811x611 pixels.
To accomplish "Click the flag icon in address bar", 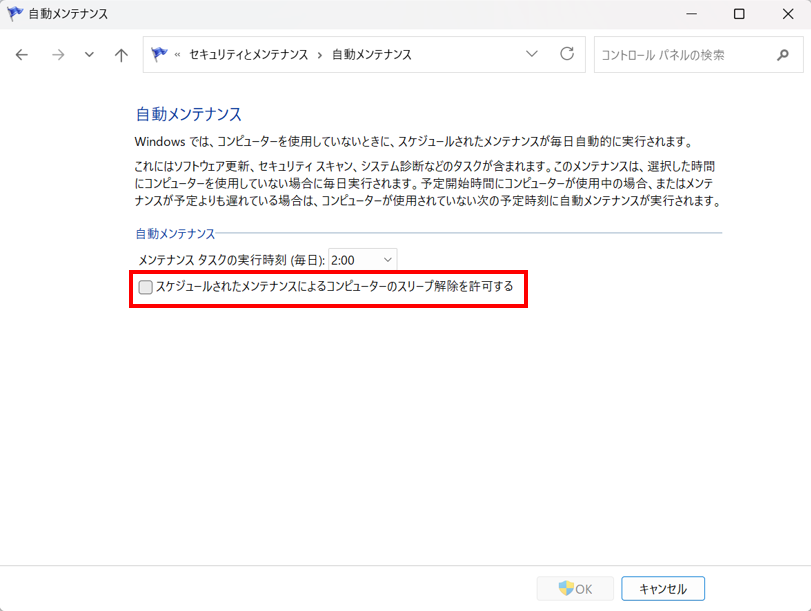I will click(159, 55).
